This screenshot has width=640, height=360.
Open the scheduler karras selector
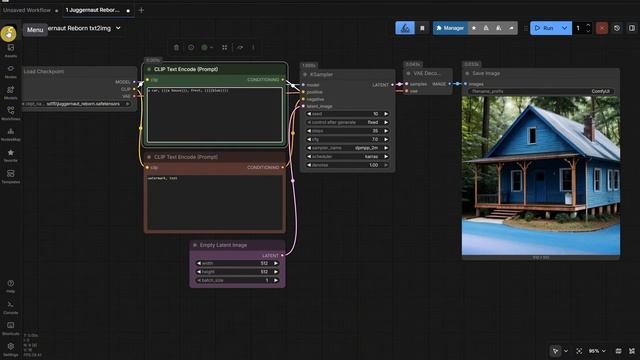point(347,157)
